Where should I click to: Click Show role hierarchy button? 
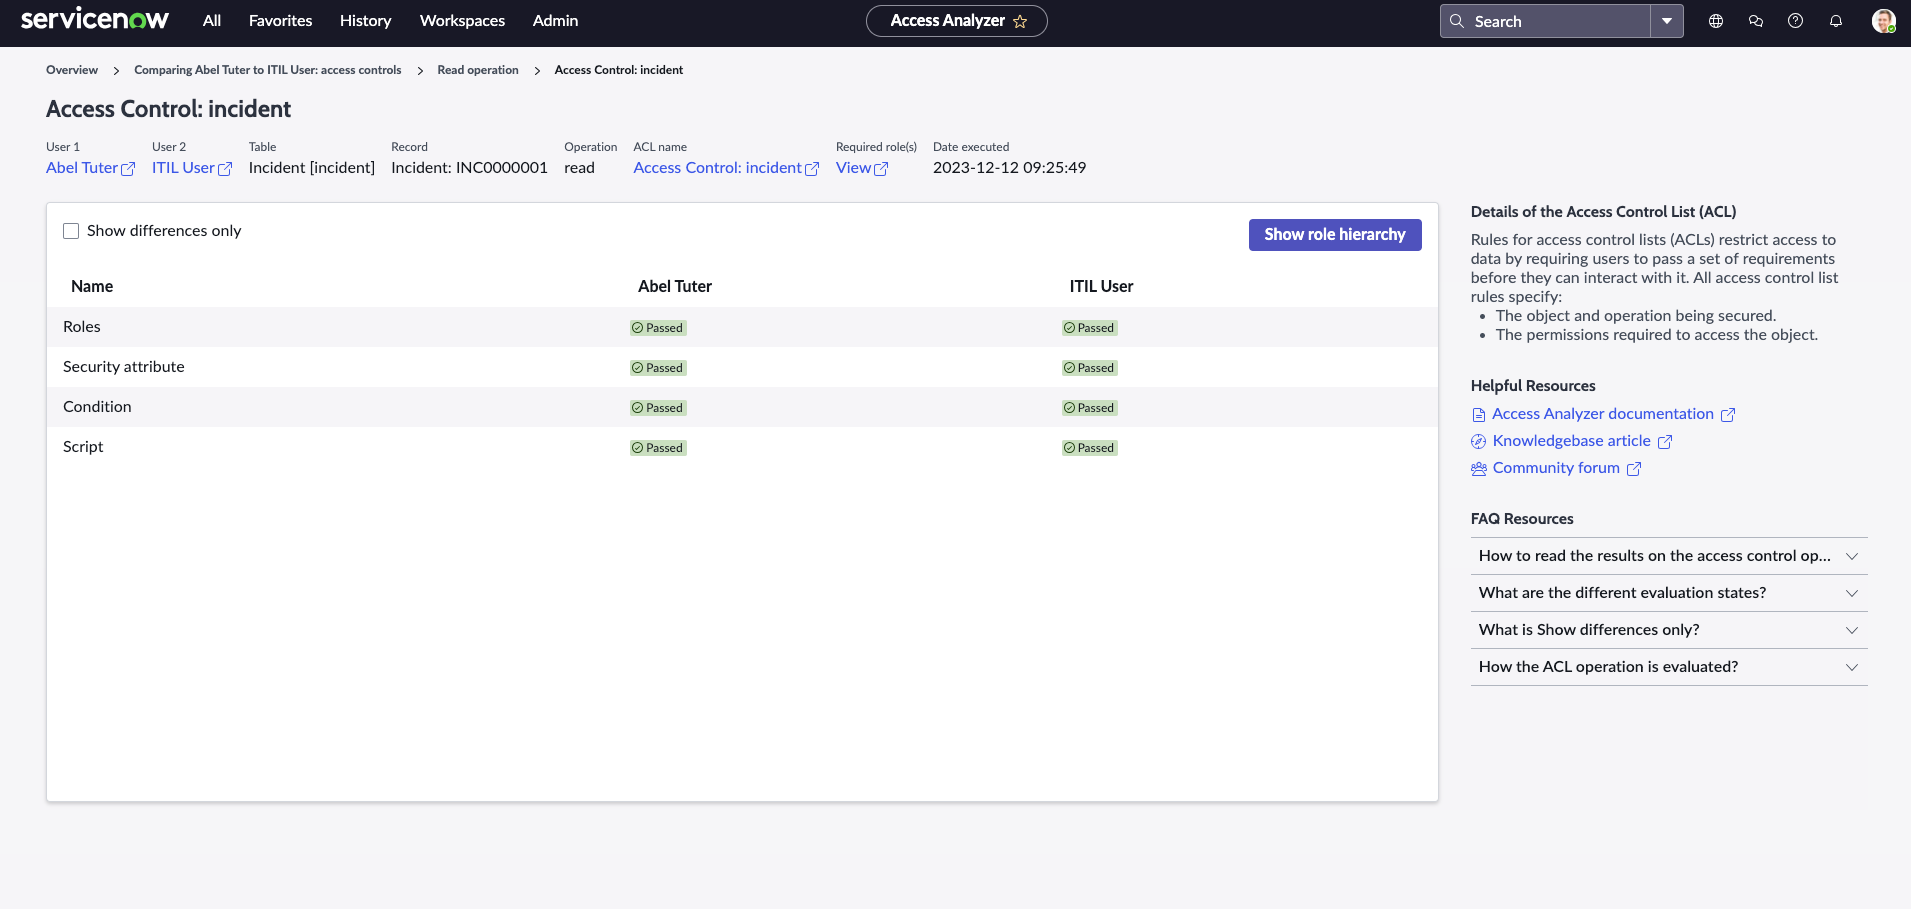click(1335, 235)
